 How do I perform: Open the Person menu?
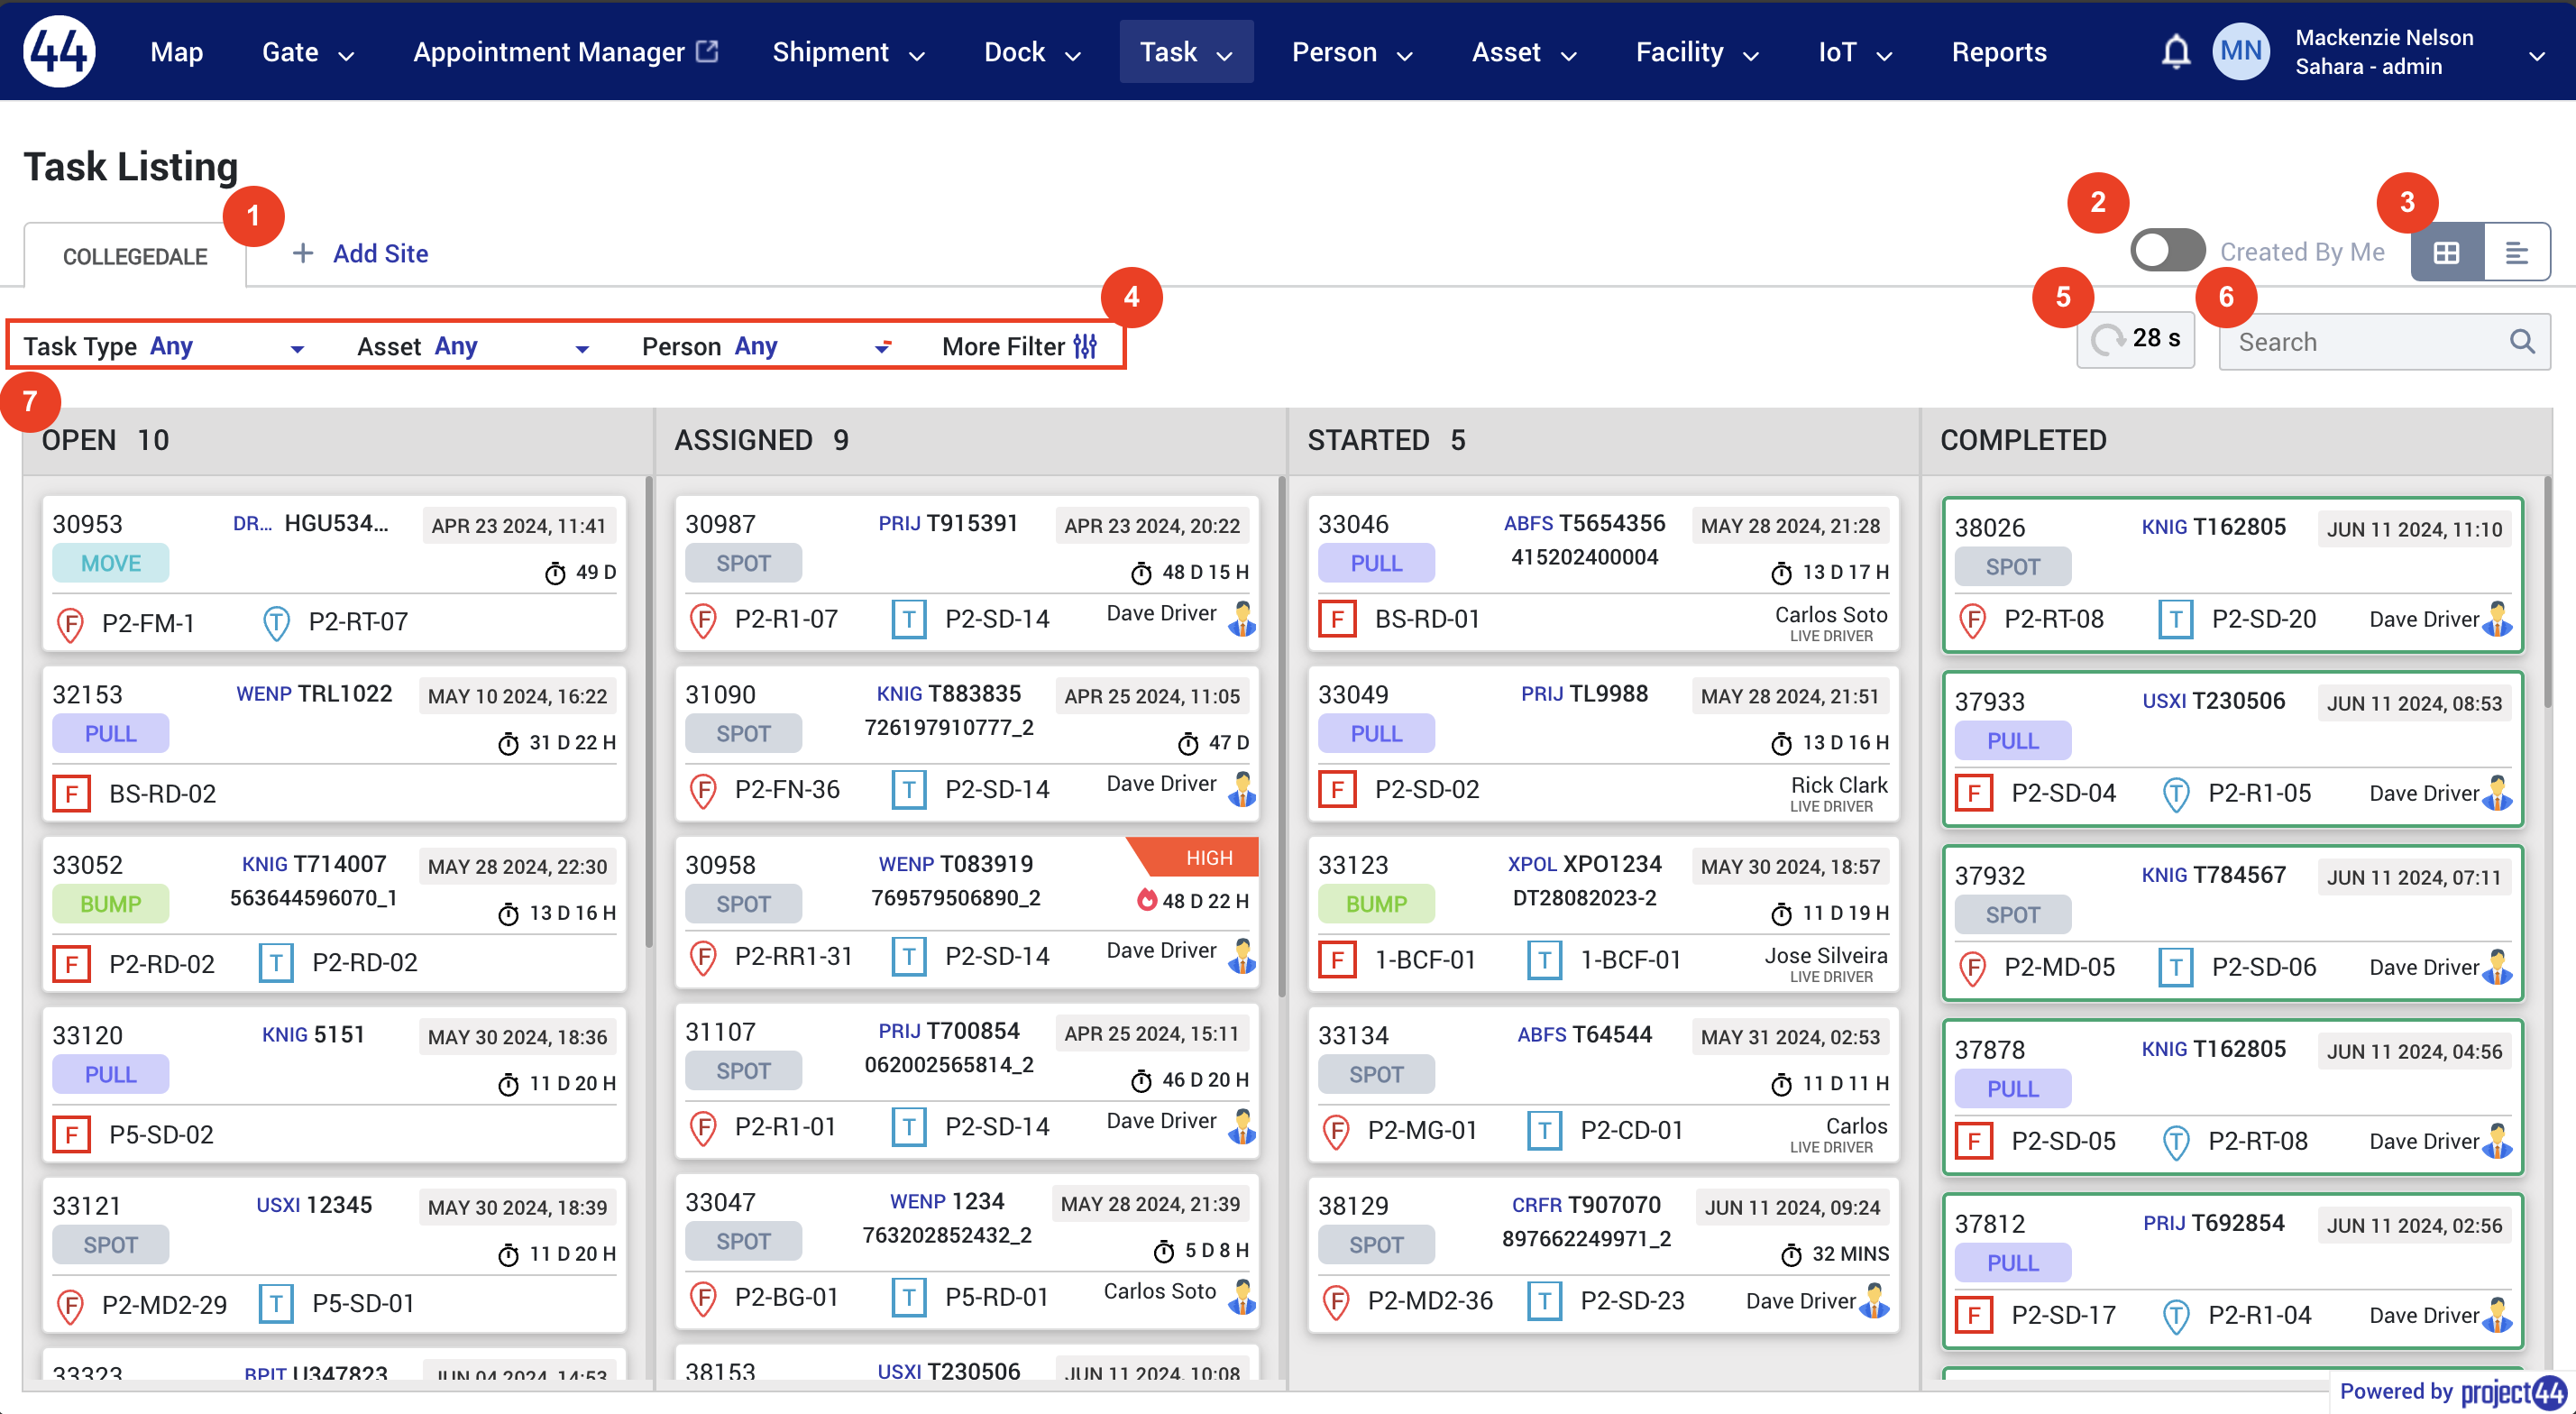point(1352,52)
